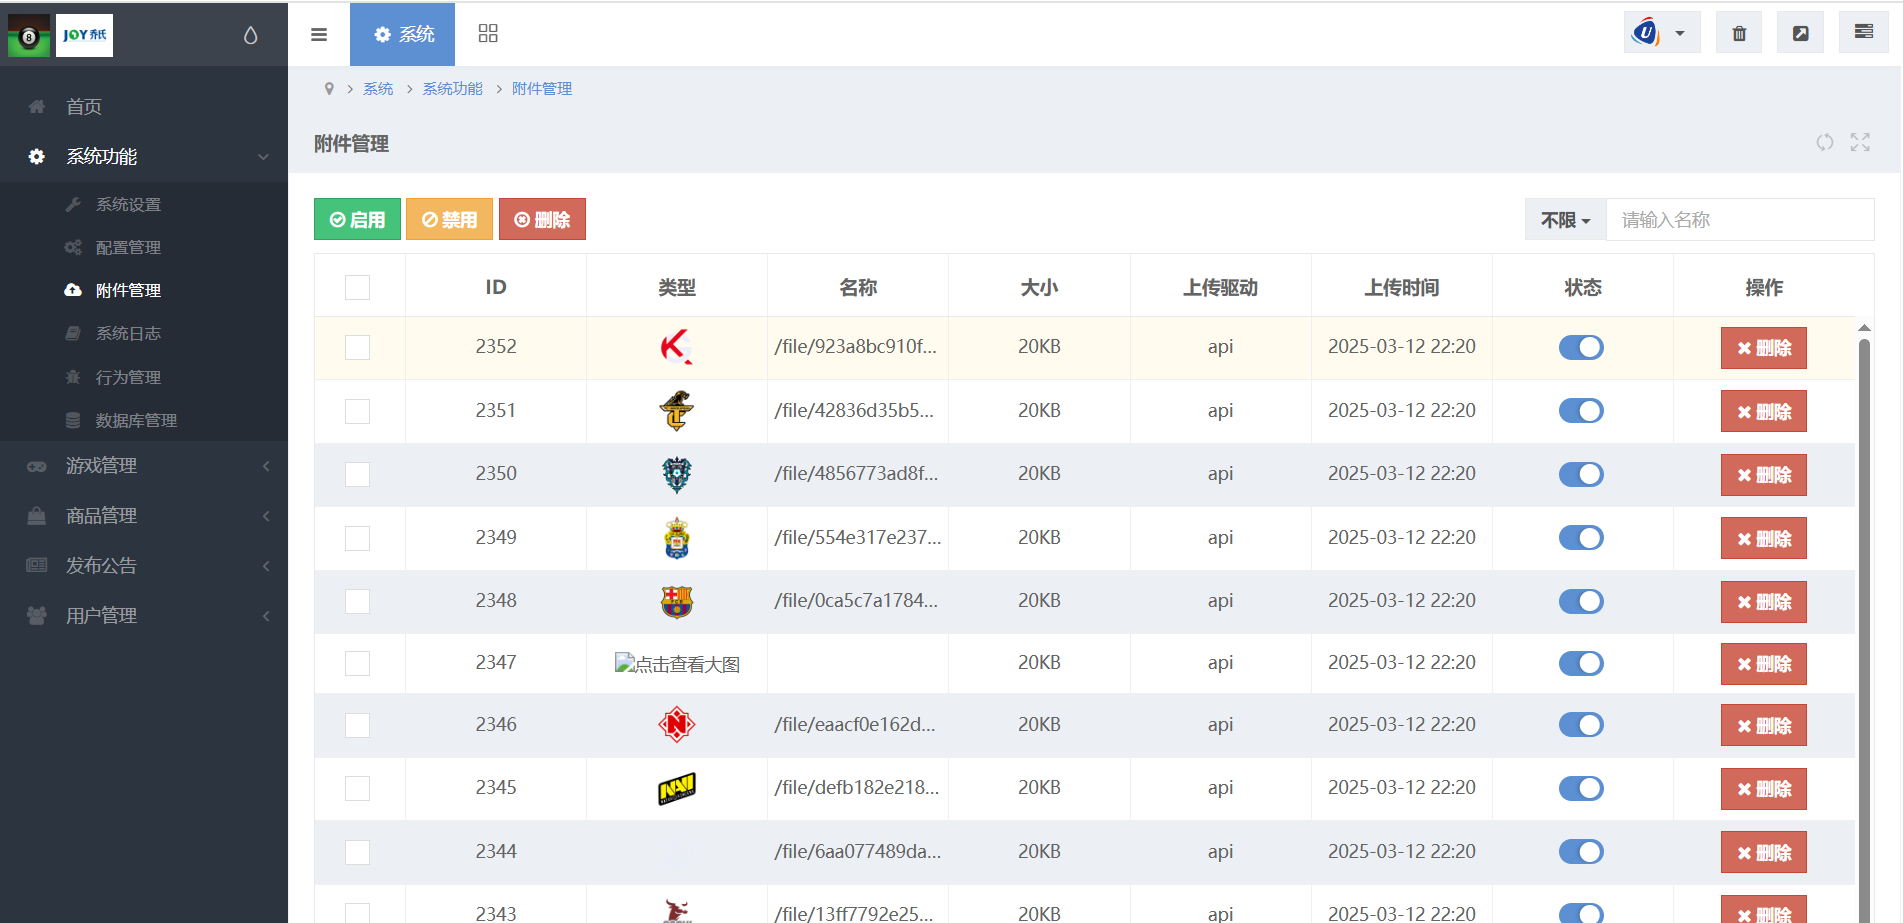Viewport: 1903px width, 923px height.
Task: Click the JOY logo in sidebar header
Action: coord(84,35)
